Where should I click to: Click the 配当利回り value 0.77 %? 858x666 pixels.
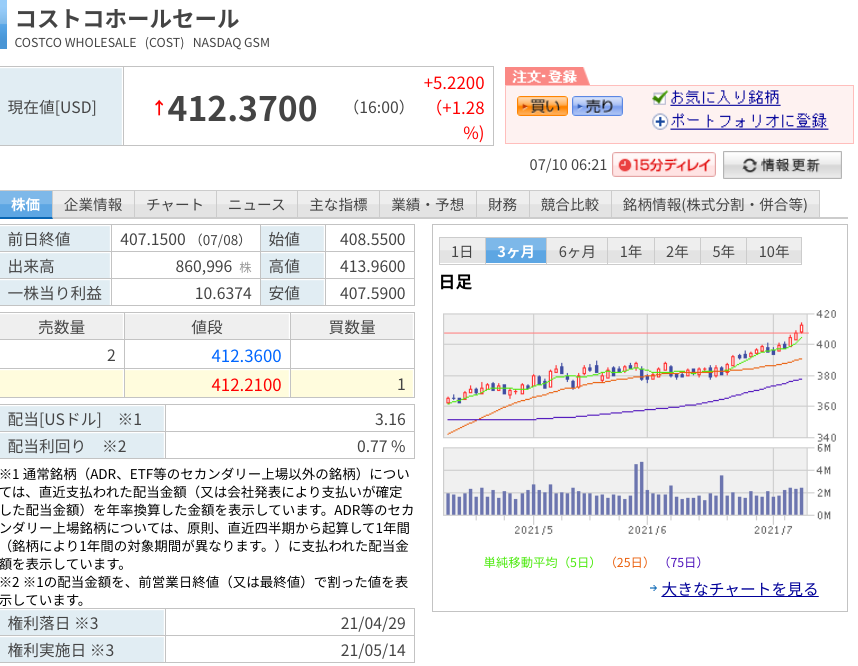click(381, 447)
